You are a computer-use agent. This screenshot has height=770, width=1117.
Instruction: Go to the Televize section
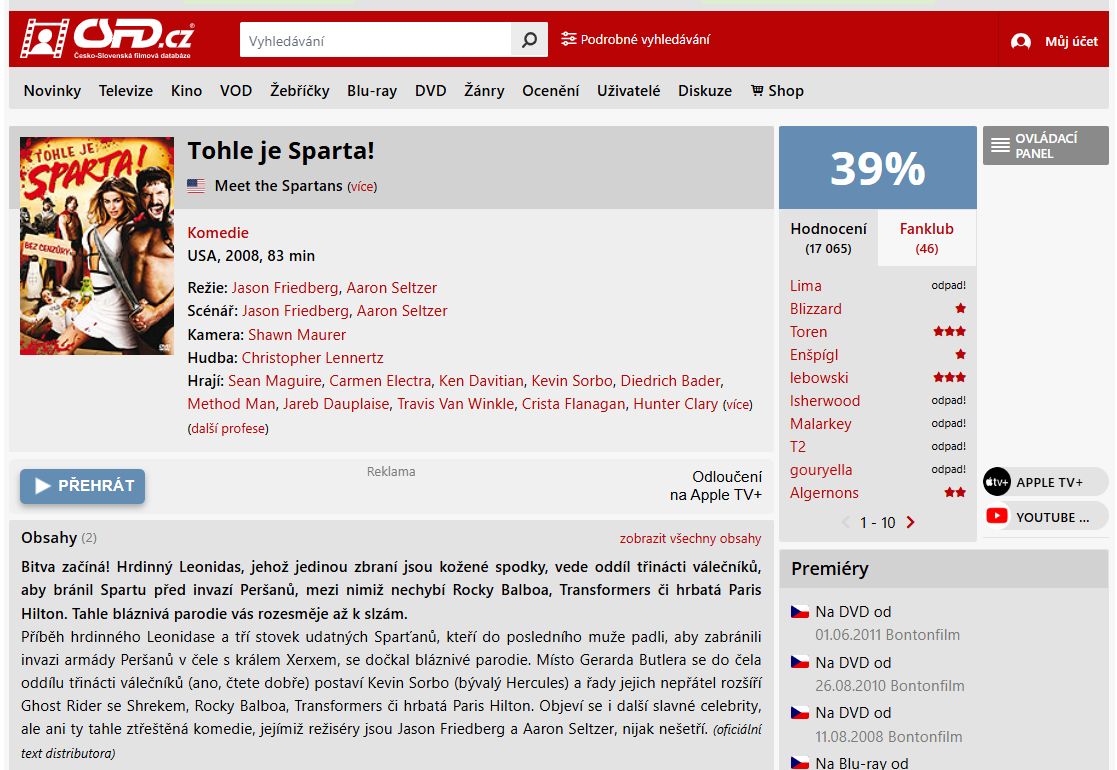126,90
